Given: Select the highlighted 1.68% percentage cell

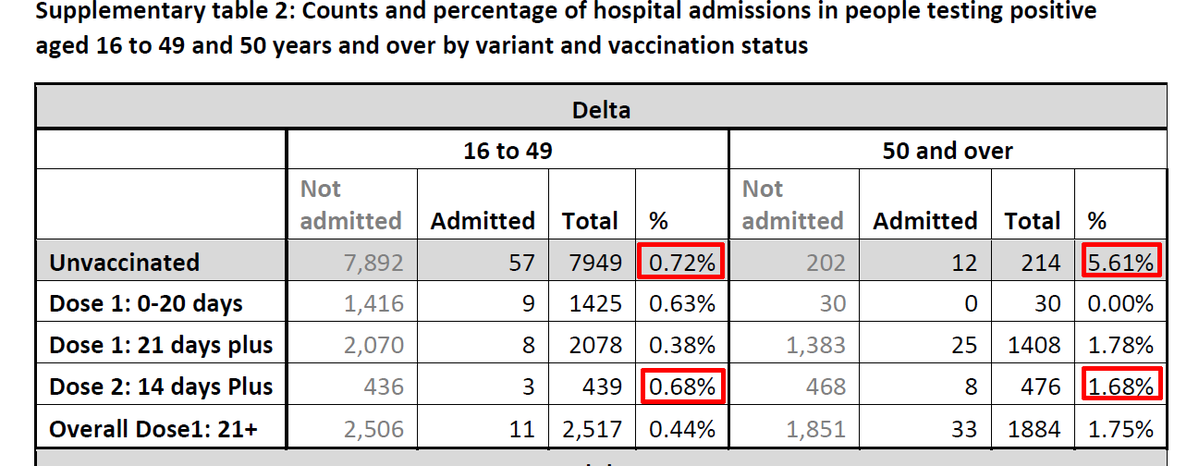Looking at the screenshot, I should pyautogui.click(x=1120, y=387).
